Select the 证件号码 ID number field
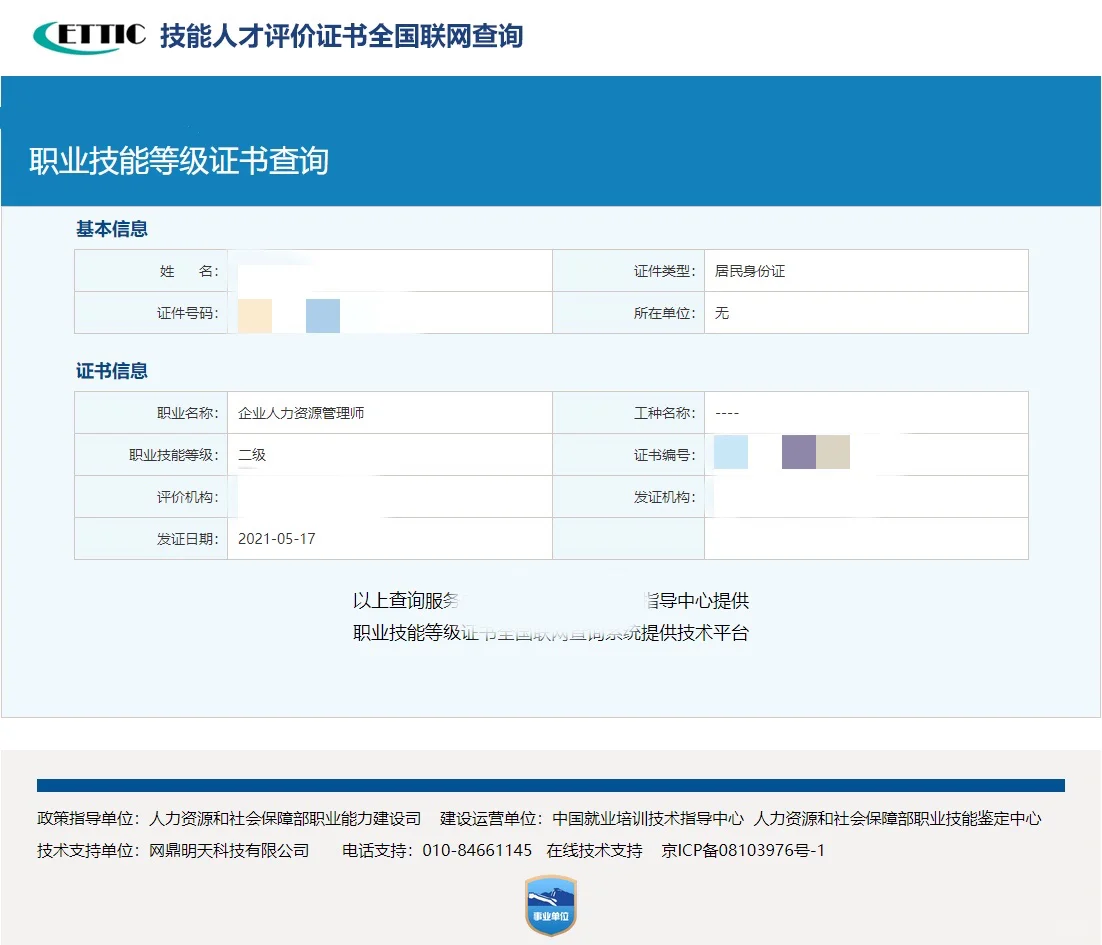The height and width of the screenshot is (945, 1102). 380,312
